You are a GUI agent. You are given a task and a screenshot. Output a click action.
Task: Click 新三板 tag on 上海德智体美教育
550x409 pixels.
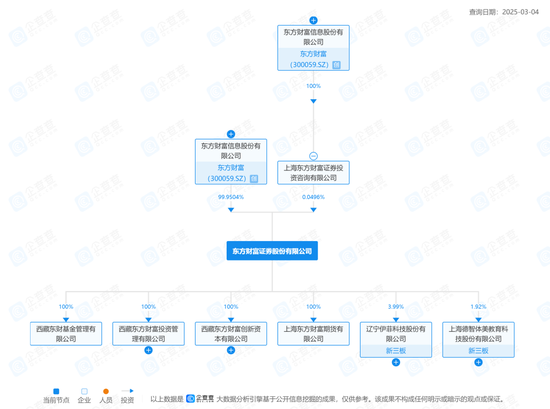(x=478, y=350)
